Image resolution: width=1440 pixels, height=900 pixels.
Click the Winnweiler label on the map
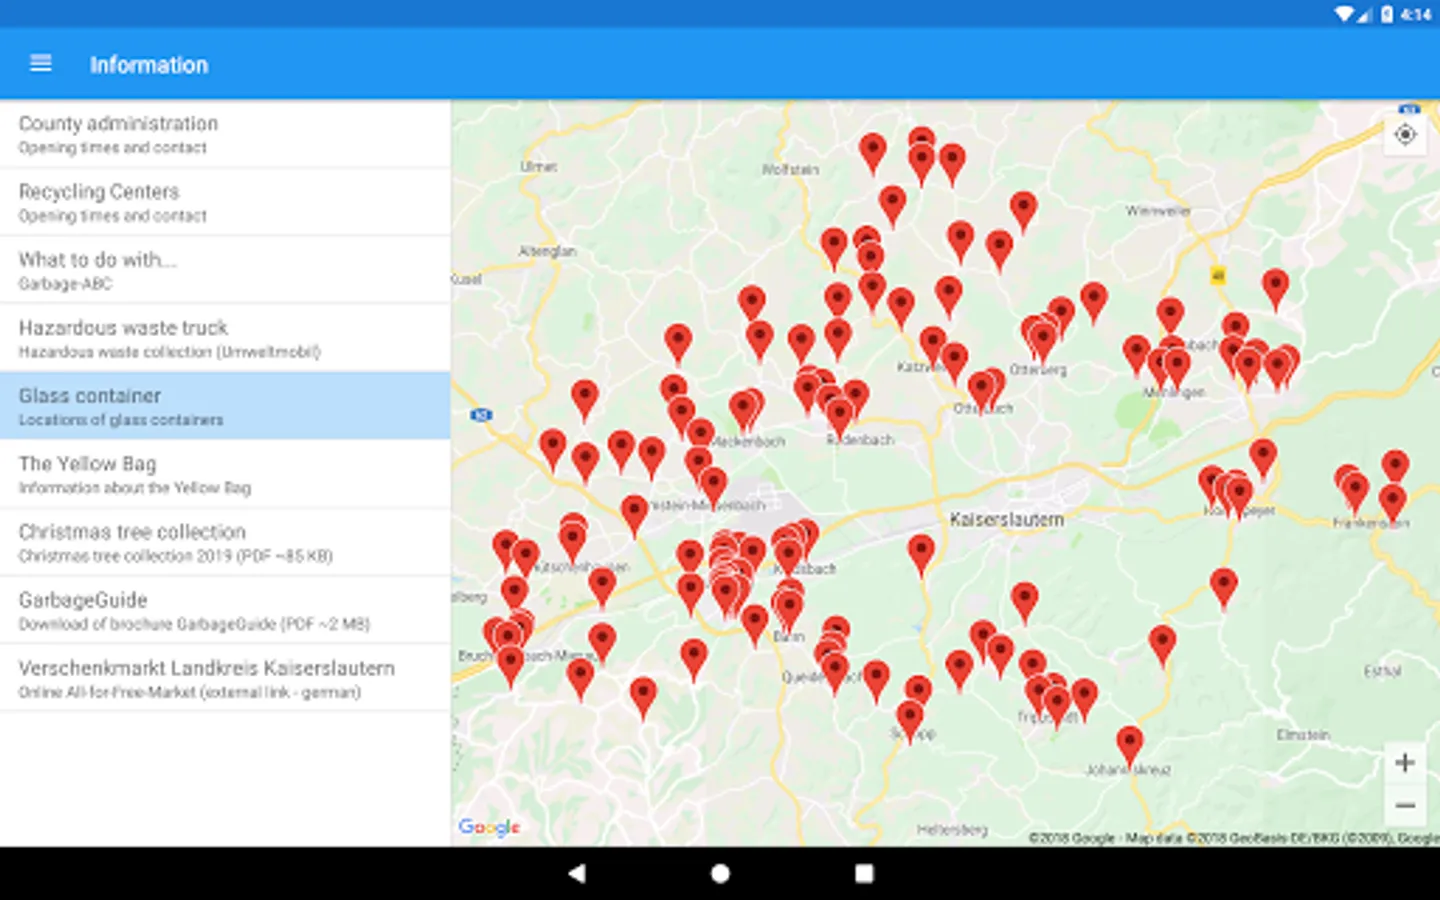[x=1158, y=211]
